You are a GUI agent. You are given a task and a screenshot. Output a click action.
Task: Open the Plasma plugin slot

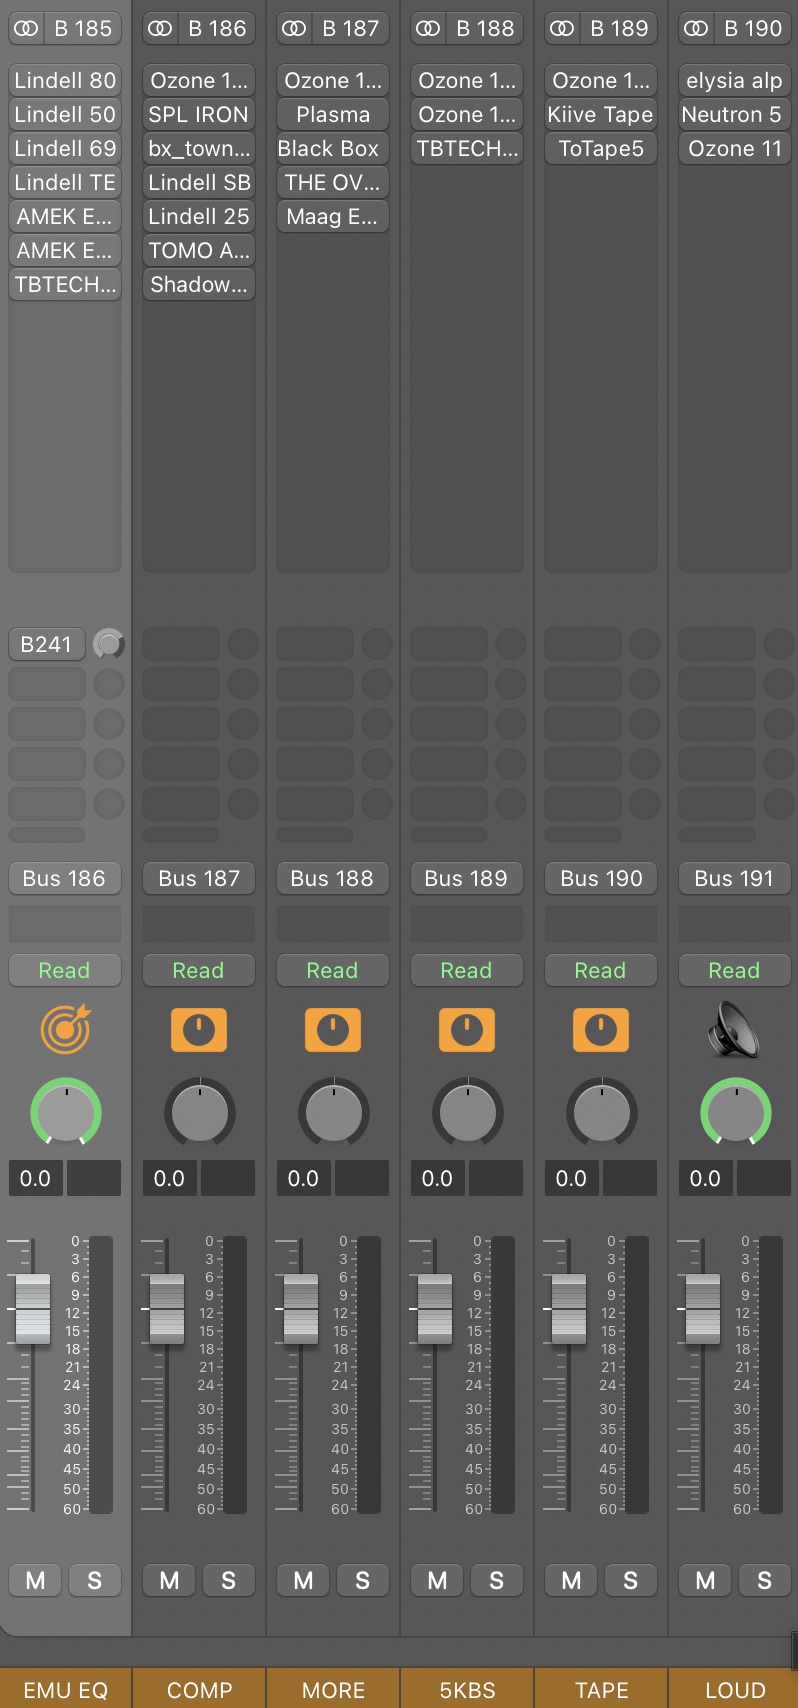pyautogui.click(x=333, y=114)
